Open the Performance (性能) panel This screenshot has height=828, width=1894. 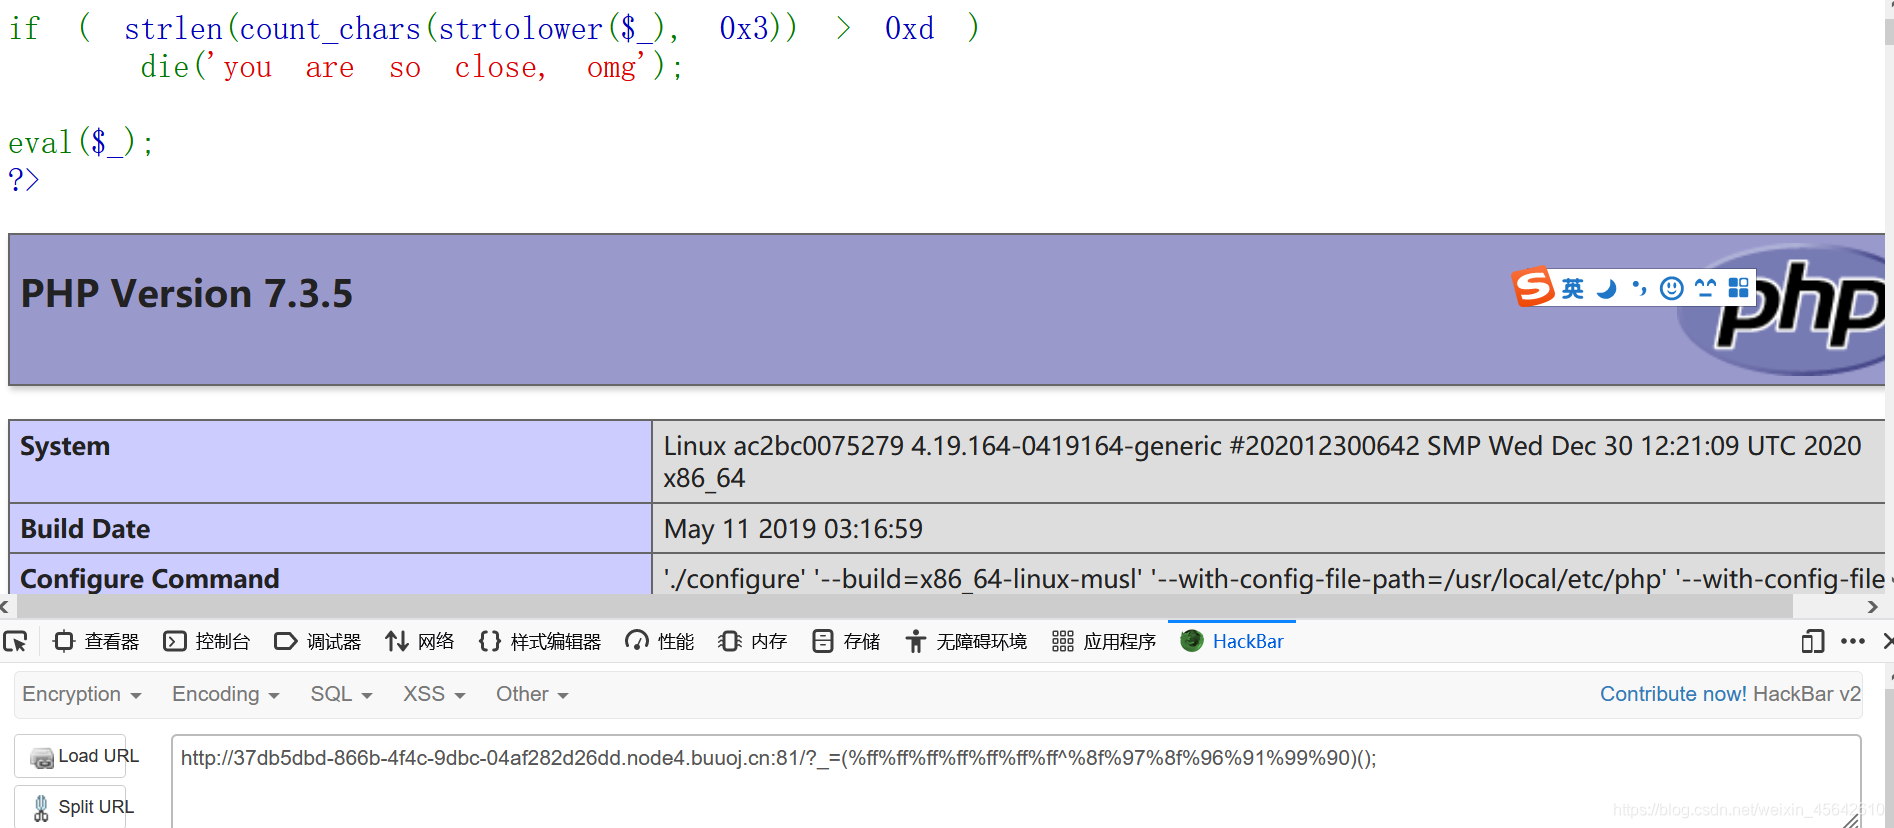(x=659, y=641)
